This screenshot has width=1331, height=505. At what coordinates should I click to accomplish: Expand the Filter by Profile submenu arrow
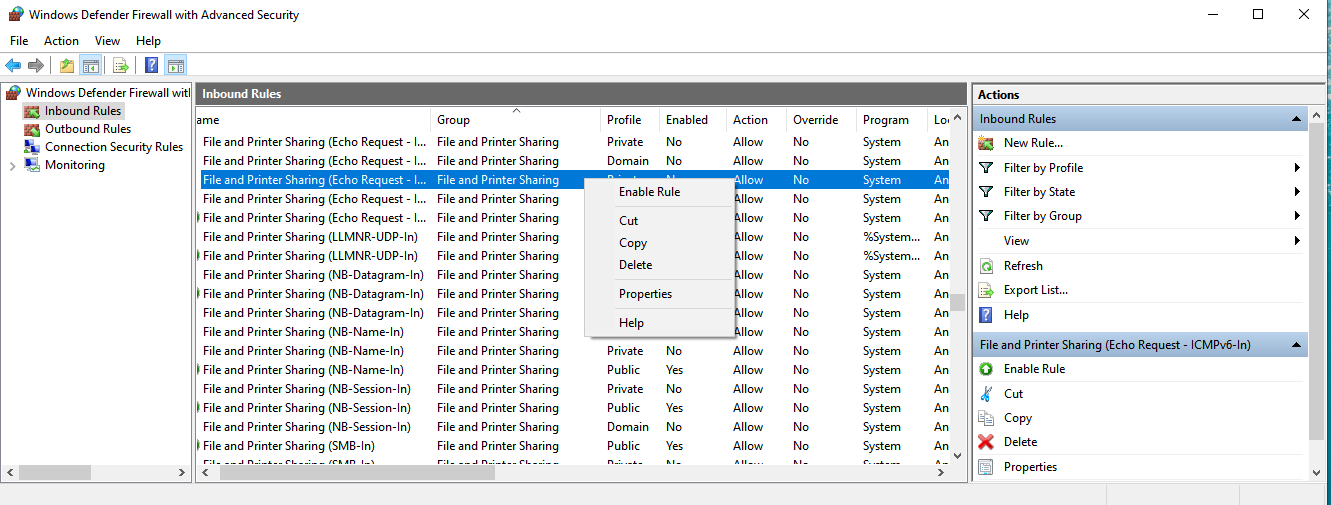(1297, 168)
